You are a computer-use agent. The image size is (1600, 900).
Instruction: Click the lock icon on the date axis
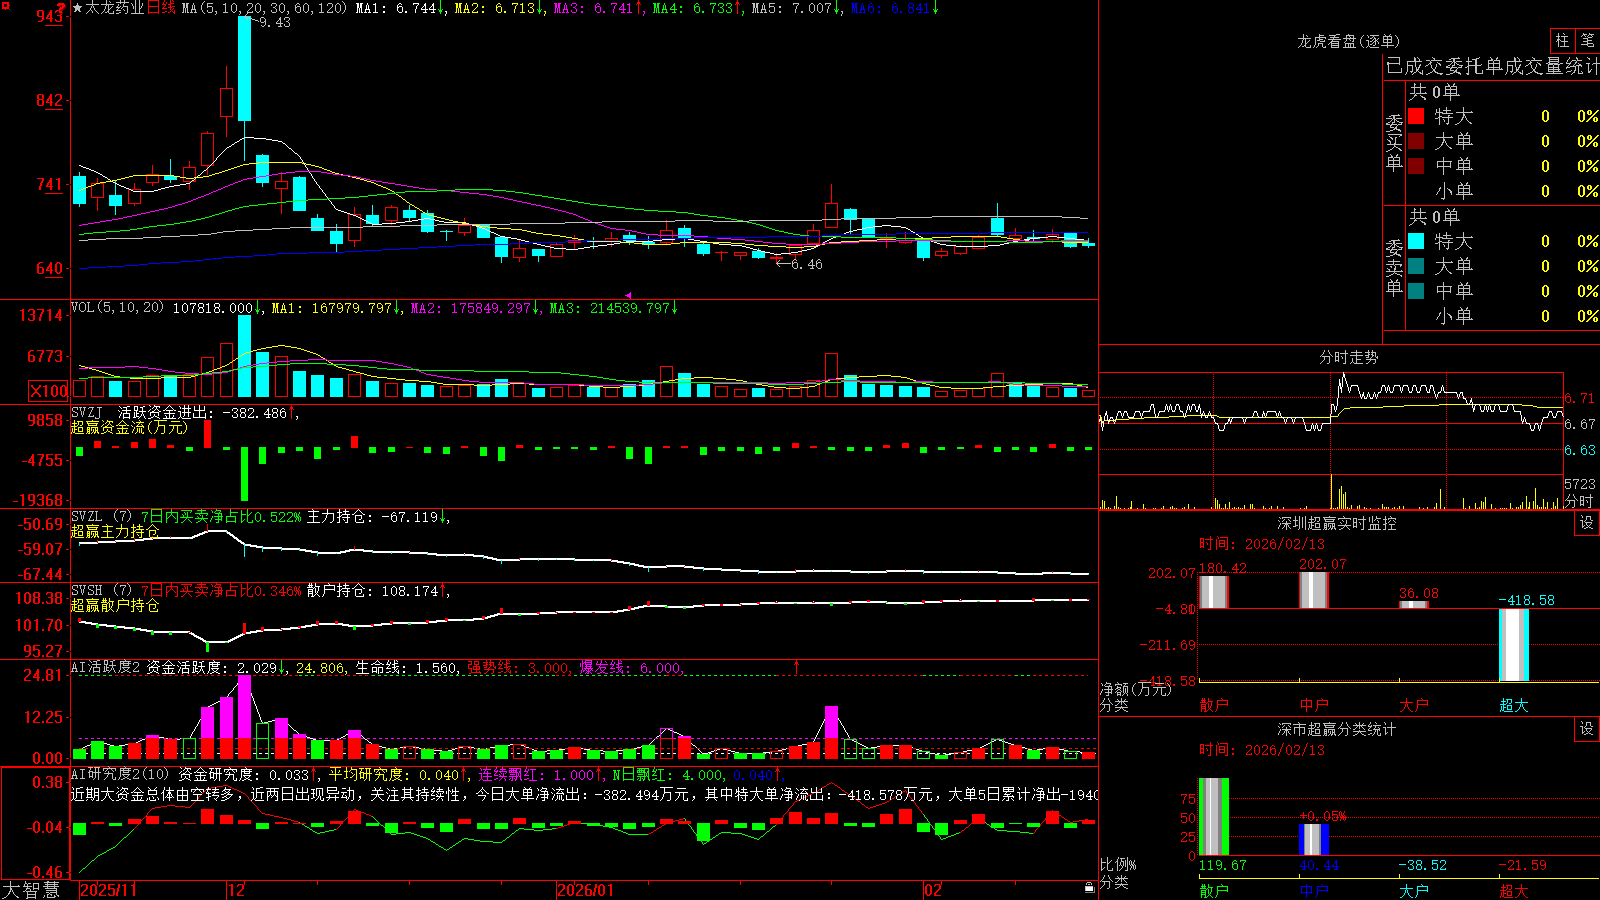(x=1089, y=888)
